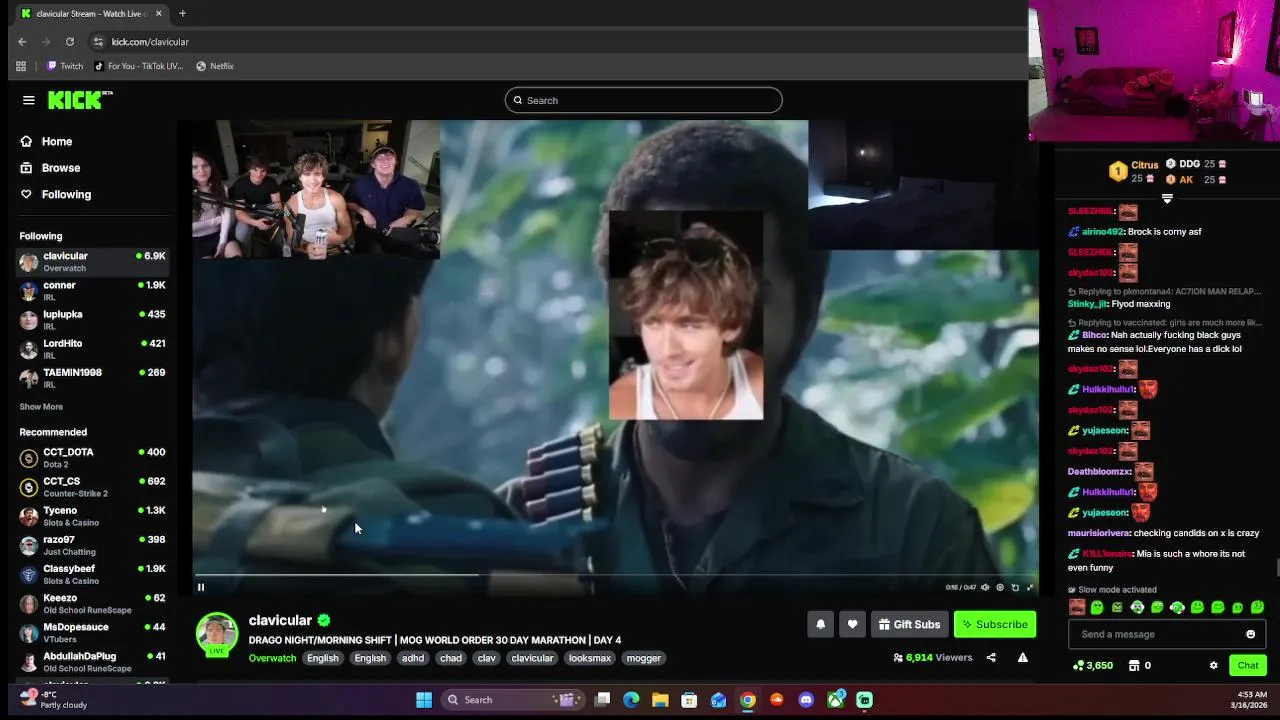Viewport: 1280px width, 720px height.
Task: Open Discord from the taskbar
Action: click(806, 700)
